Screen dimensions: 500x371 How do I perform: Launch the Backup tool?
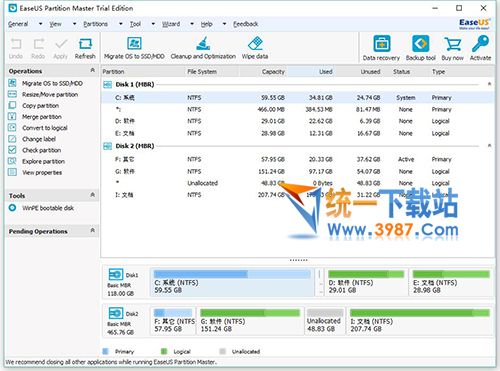(x=421, y=44)
